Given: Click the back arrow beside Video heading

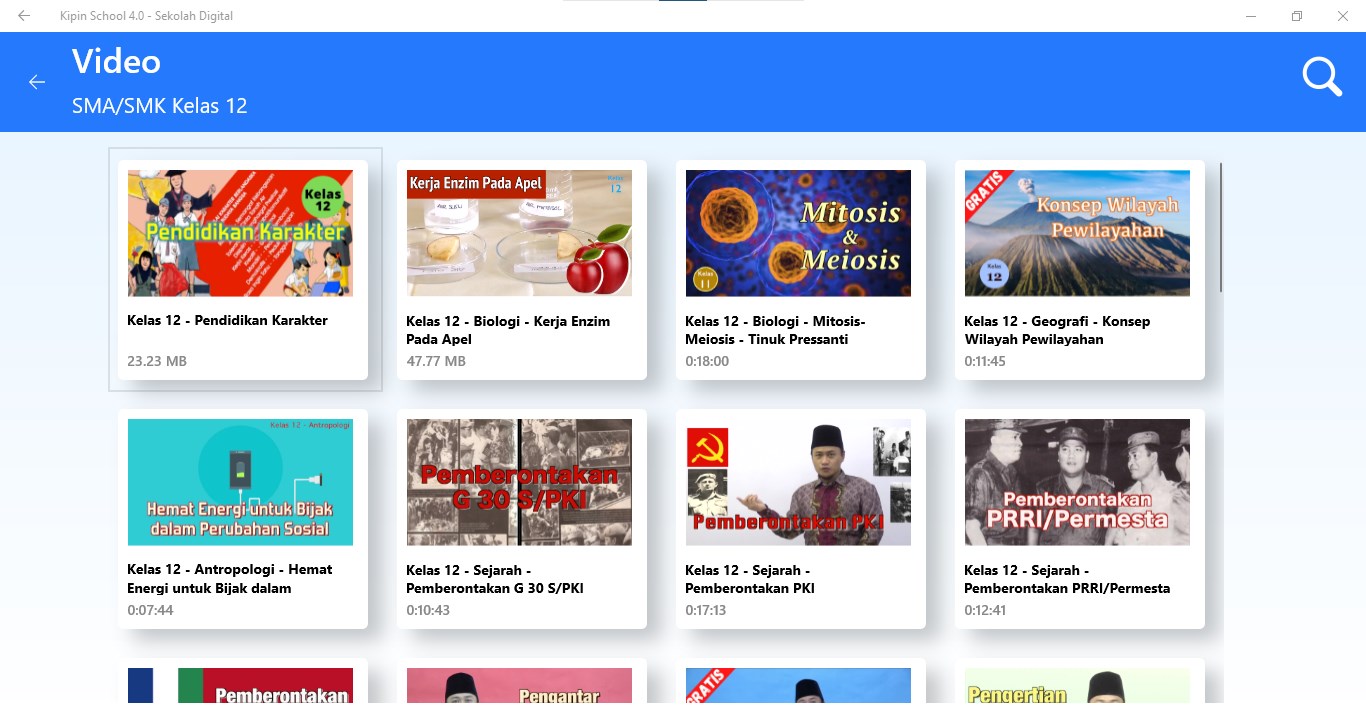Looking at the screenshot, I should (37, 82).
